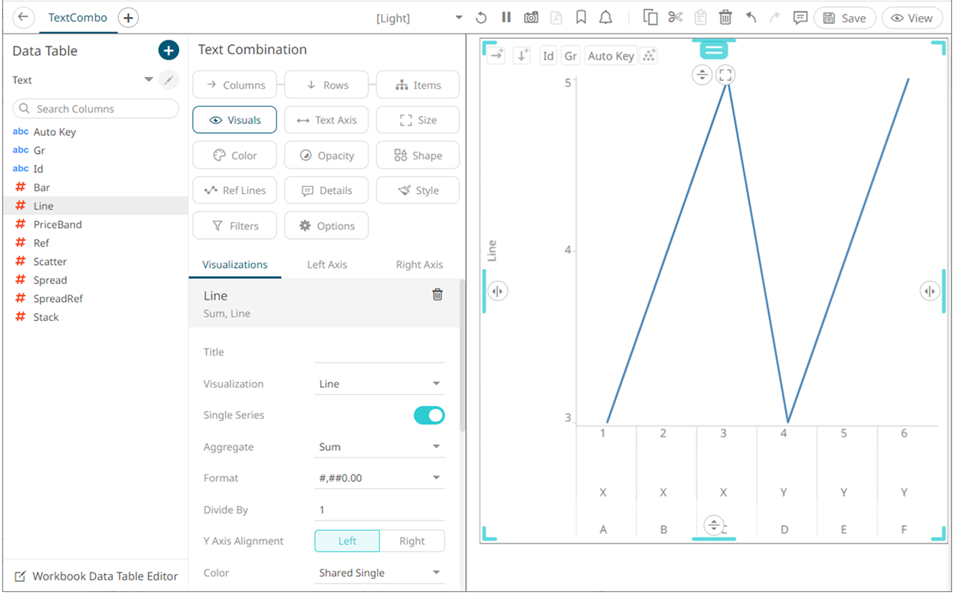955x595 pixels.
Task: Click the bookmark icon
Action: click(581, 18)
